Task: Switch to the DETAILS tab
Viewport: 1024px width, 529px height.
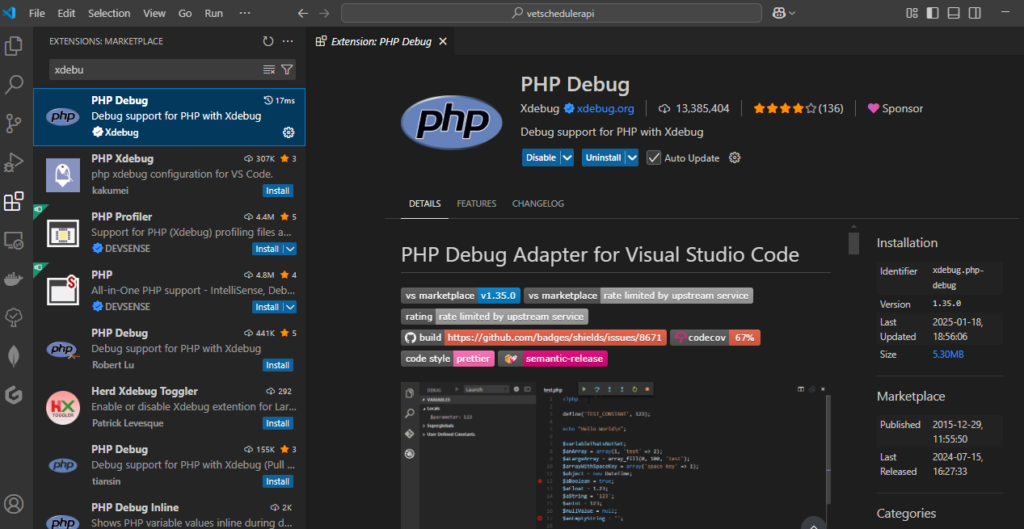Action: (424, 204)
